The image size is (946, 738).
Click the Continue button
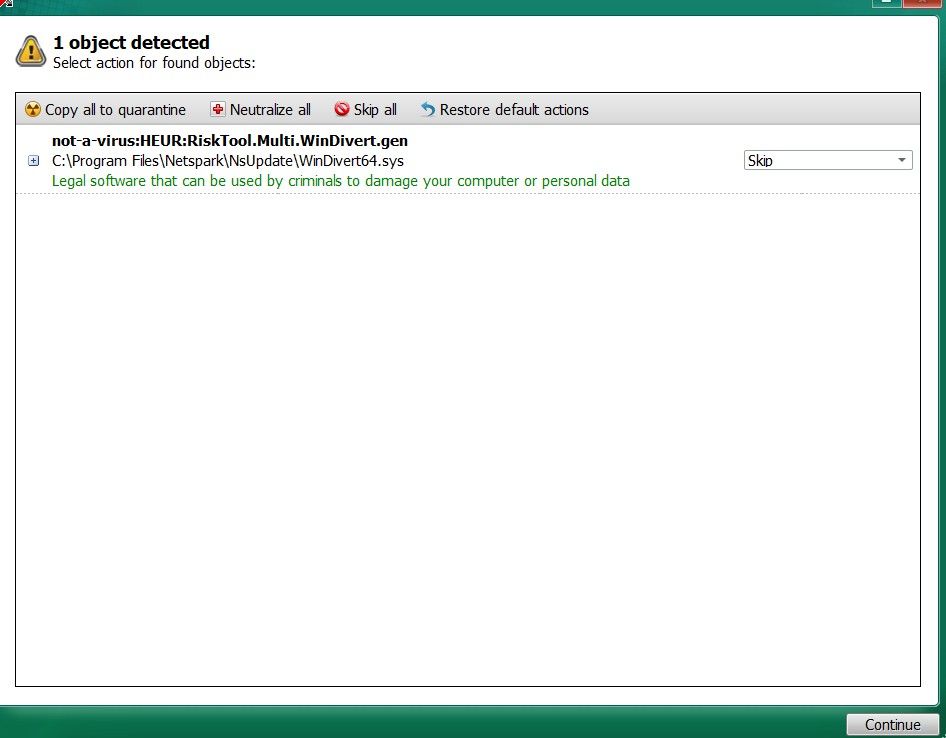pyautogui.click(x=892, y=725)
